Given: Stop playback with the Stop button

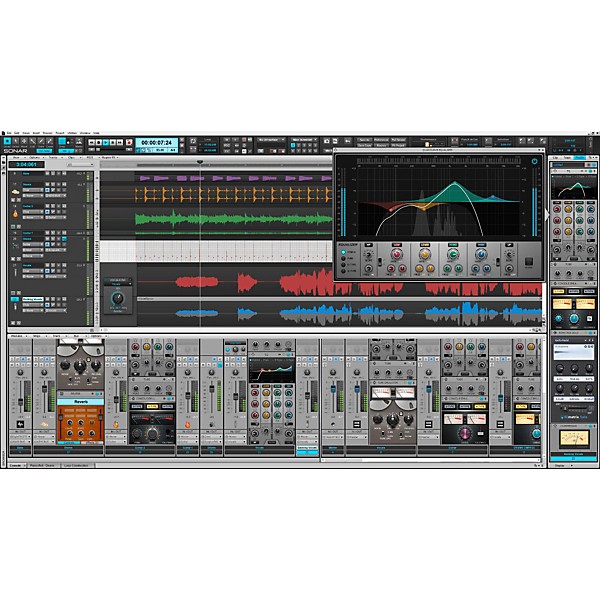Looking at the screenshot, I should 99,142.
